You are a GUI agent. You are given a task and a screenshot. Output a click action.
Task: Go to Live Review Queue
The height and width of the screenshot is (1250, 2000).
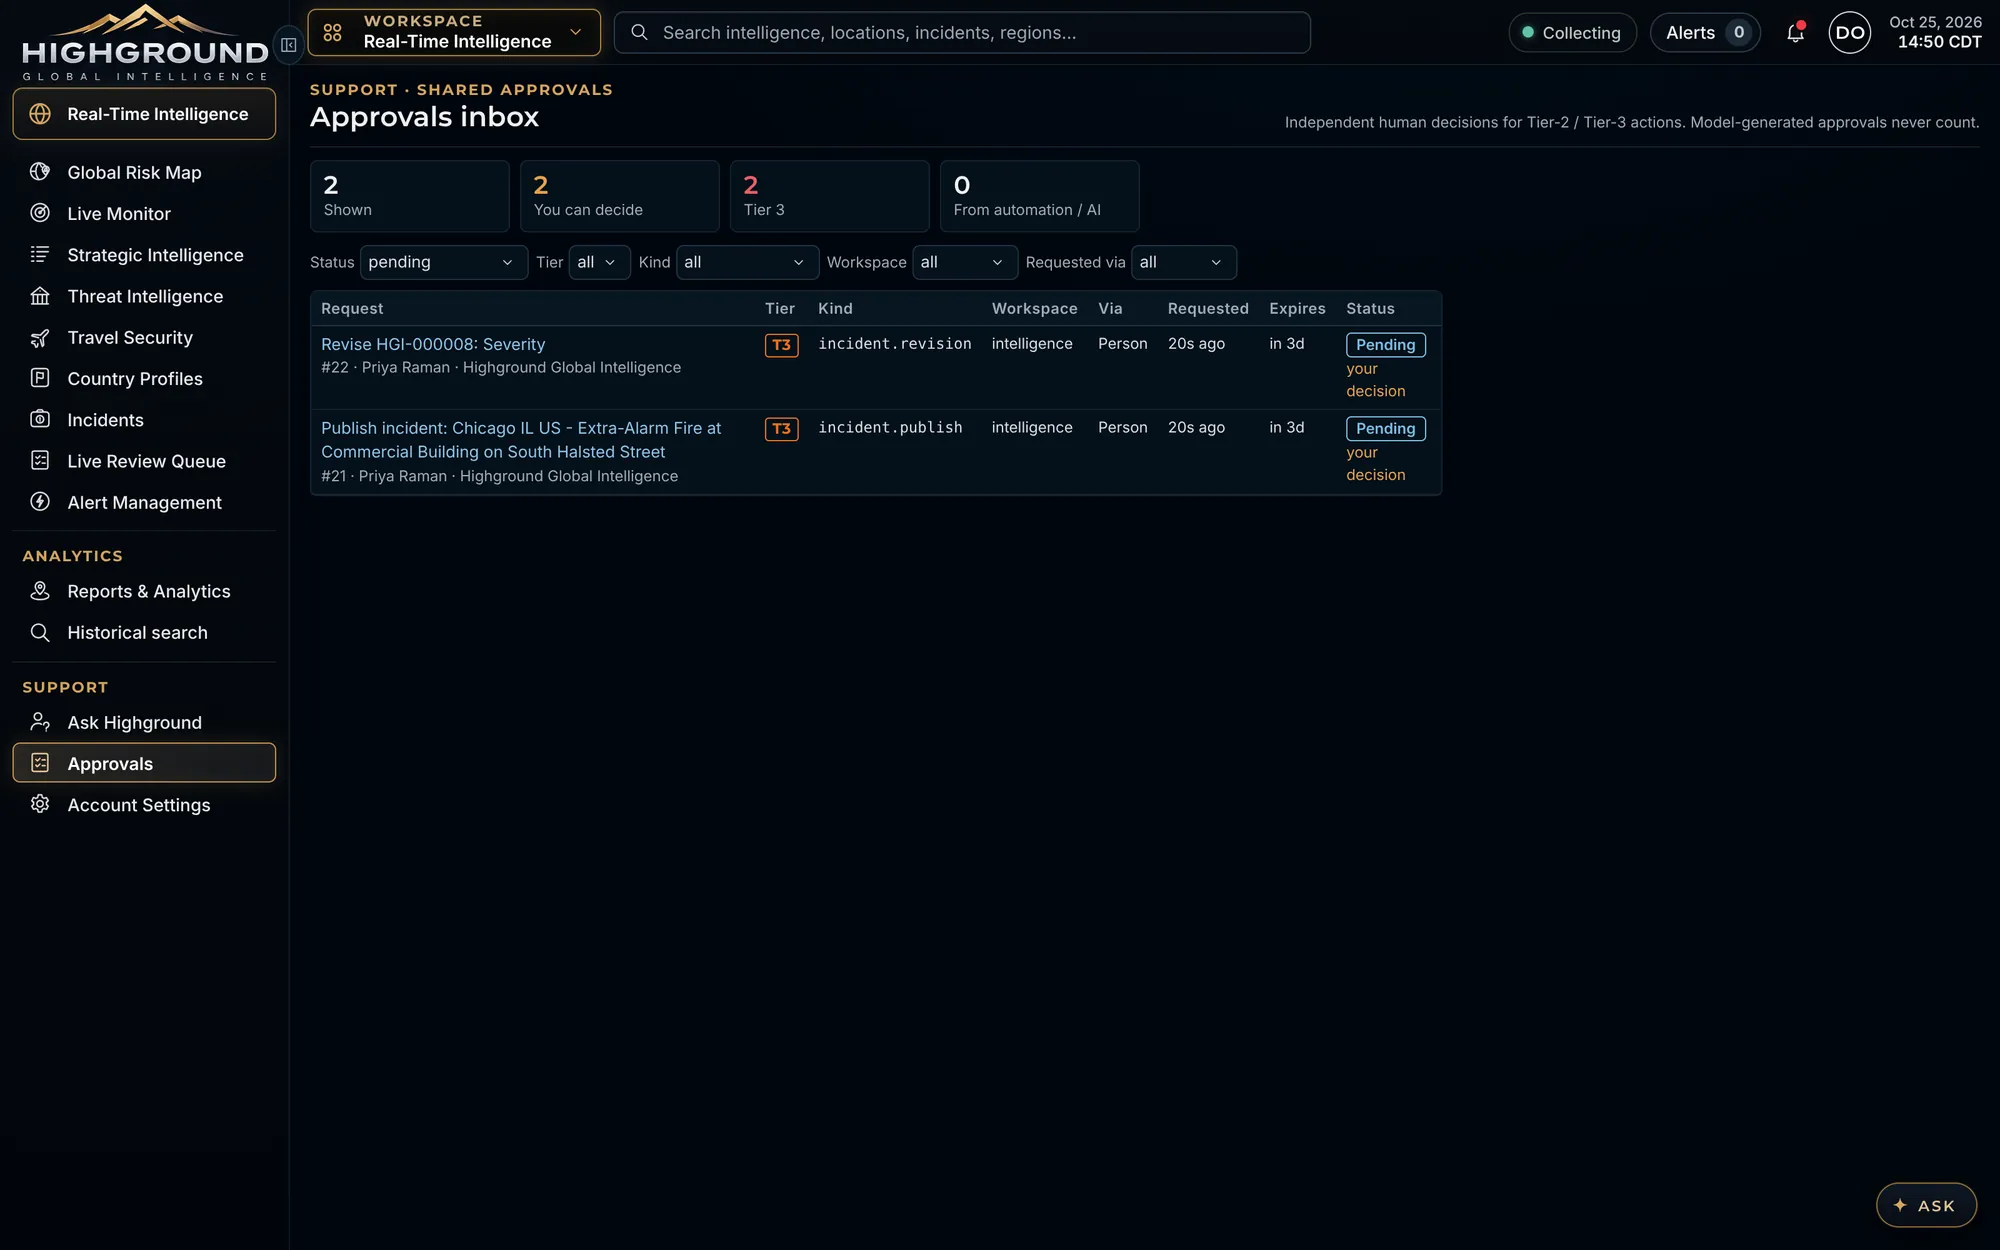click(144, 461)
